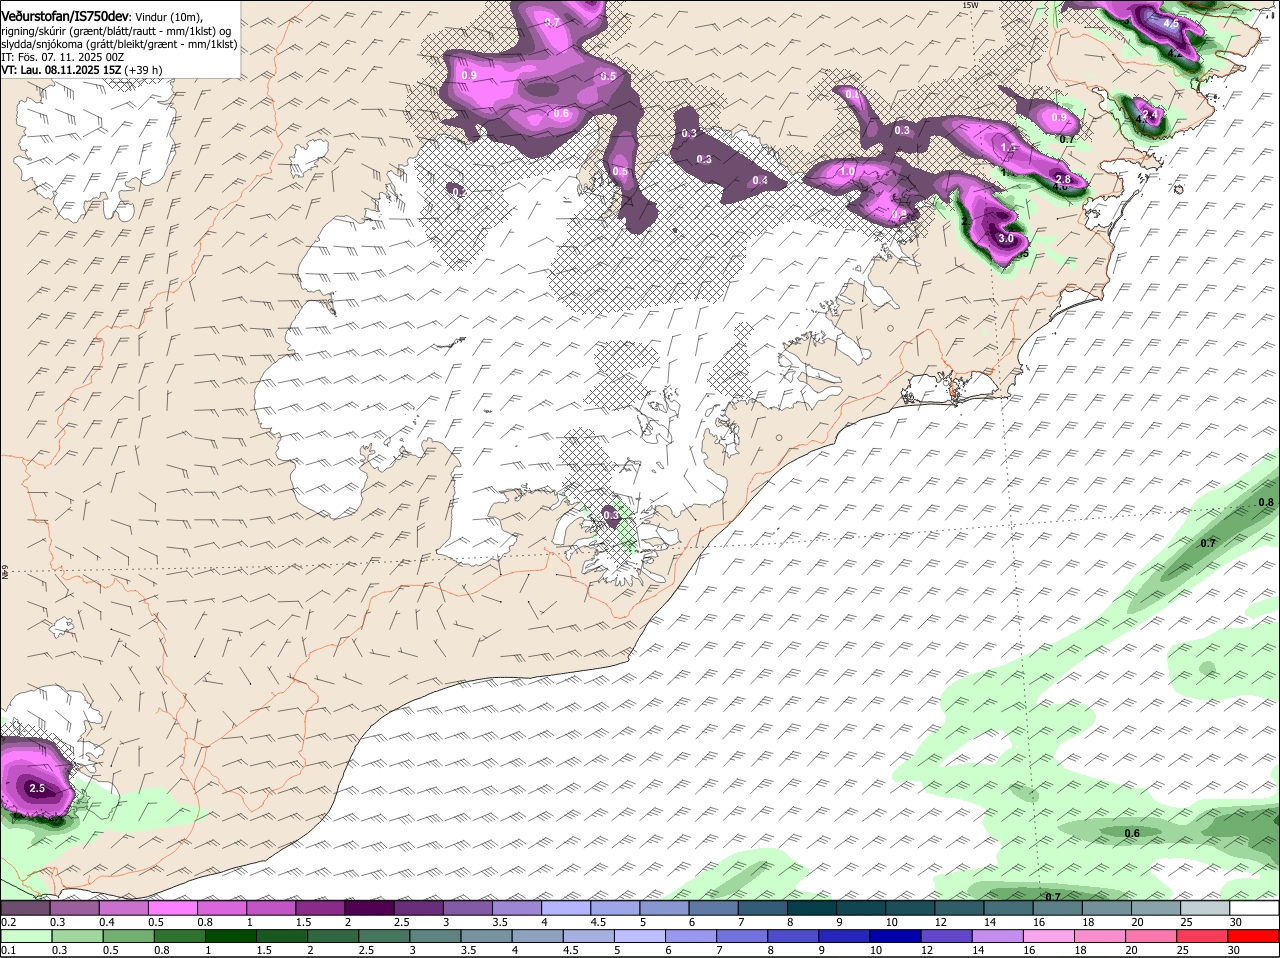Select lower legend swatch between 8 and 9
1280x958 pixels.
point(794,936)
